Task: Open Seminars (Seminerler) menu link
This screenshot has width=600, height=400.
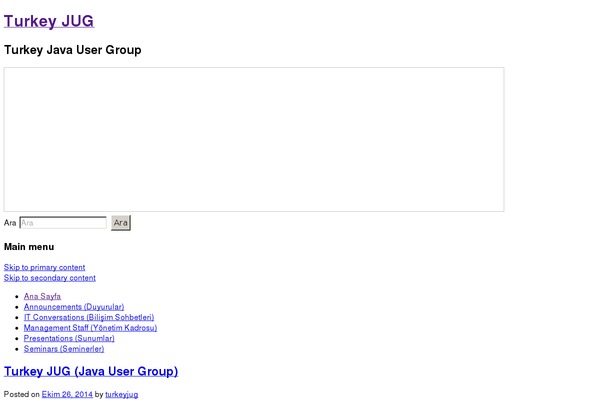Action: click(x=64, y=349)
